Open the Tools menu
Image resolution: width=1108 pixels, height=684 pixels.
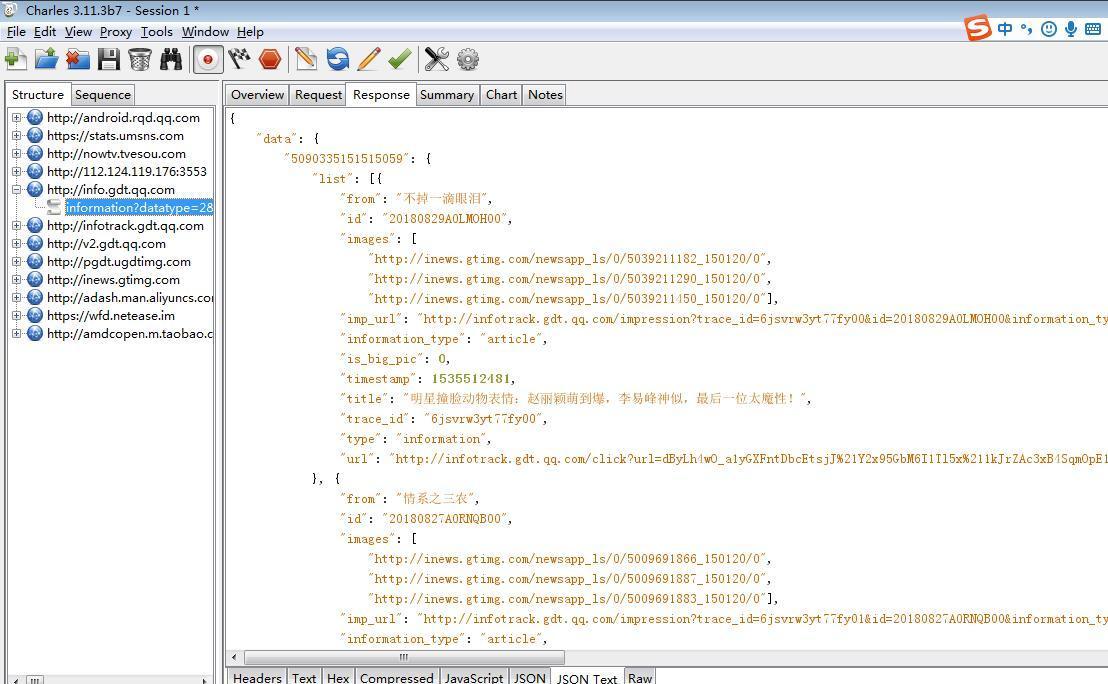pos(157,32)
